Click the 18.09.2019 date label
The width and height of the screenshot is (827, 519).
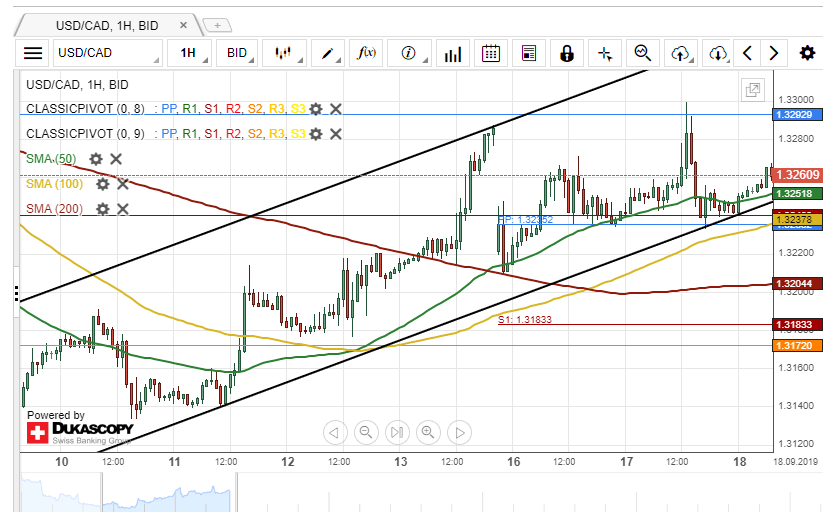(795, 462)
